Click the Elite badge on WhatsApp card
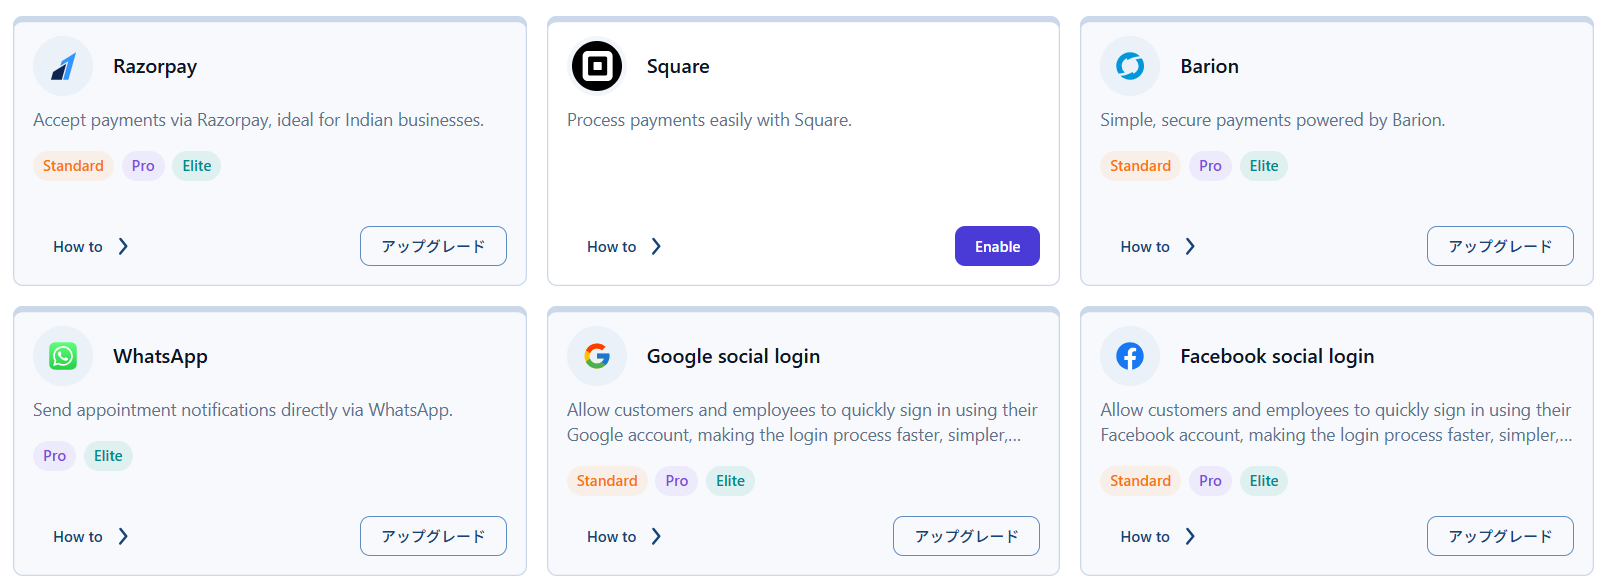This screenshot has height=580, width=1598. pos(108,456)
